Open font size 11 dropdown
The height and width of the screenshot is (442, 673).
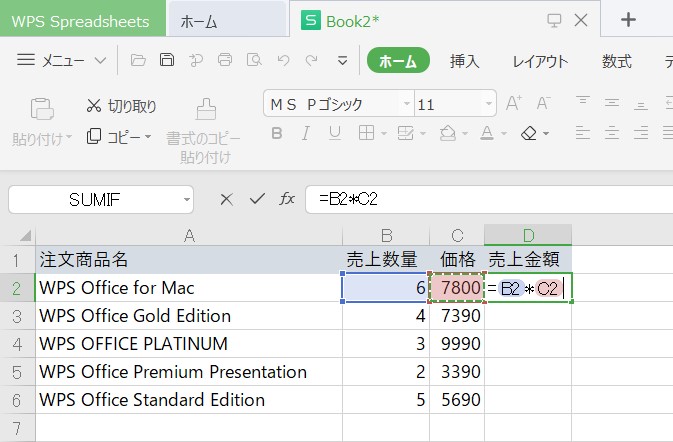tap(488, 103)
